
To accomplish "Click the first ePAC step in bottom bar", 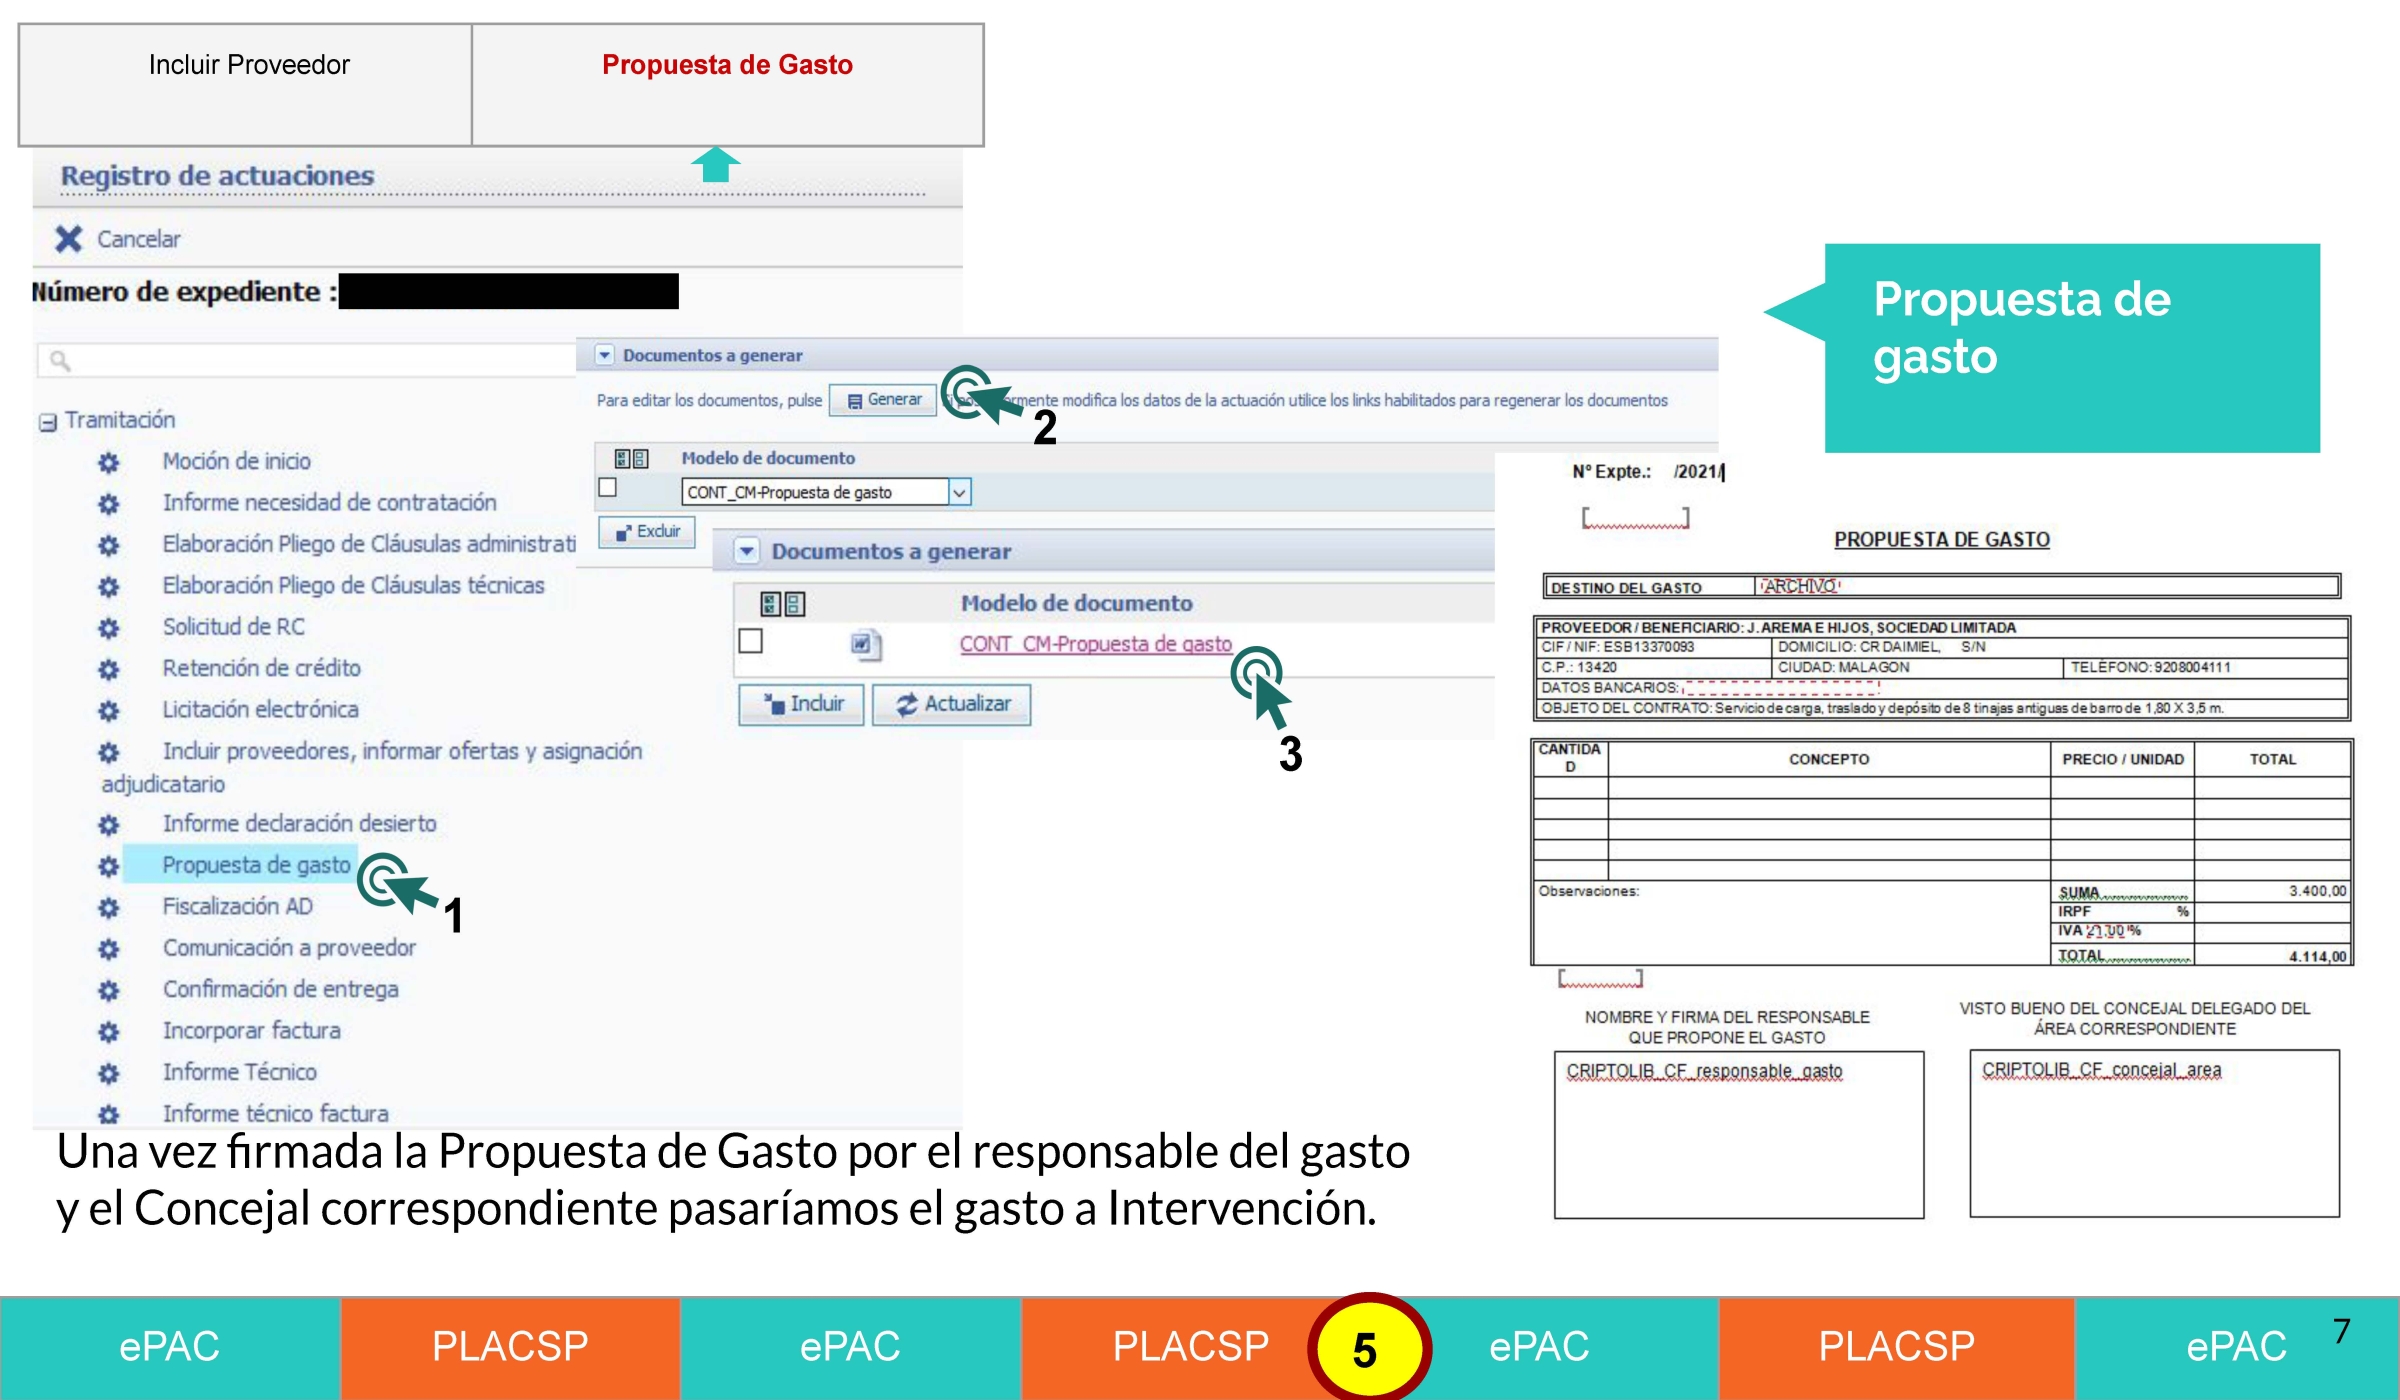I will (x=170, y=1348).
